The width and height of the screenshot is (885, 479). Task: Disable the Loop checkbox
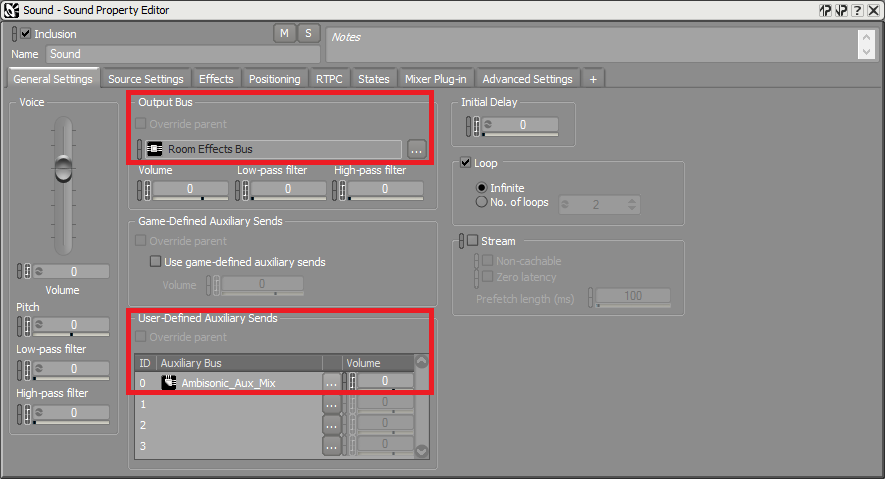coord(466,163)
